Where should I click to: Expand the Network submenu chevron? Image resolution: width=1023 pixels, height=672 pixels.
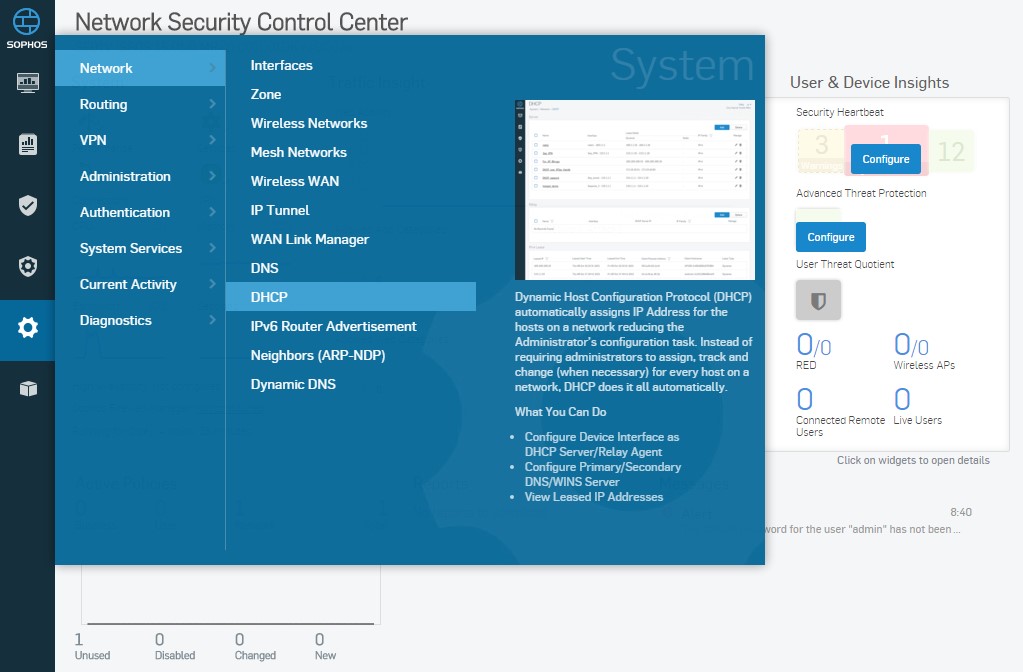(x=212, y=68)
